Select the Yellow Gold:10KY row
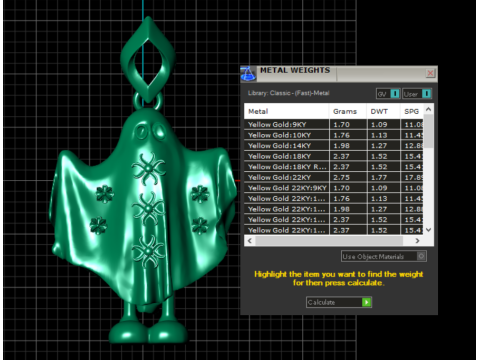Viewport: 480px width, 360px height. (x=334, y=135)
